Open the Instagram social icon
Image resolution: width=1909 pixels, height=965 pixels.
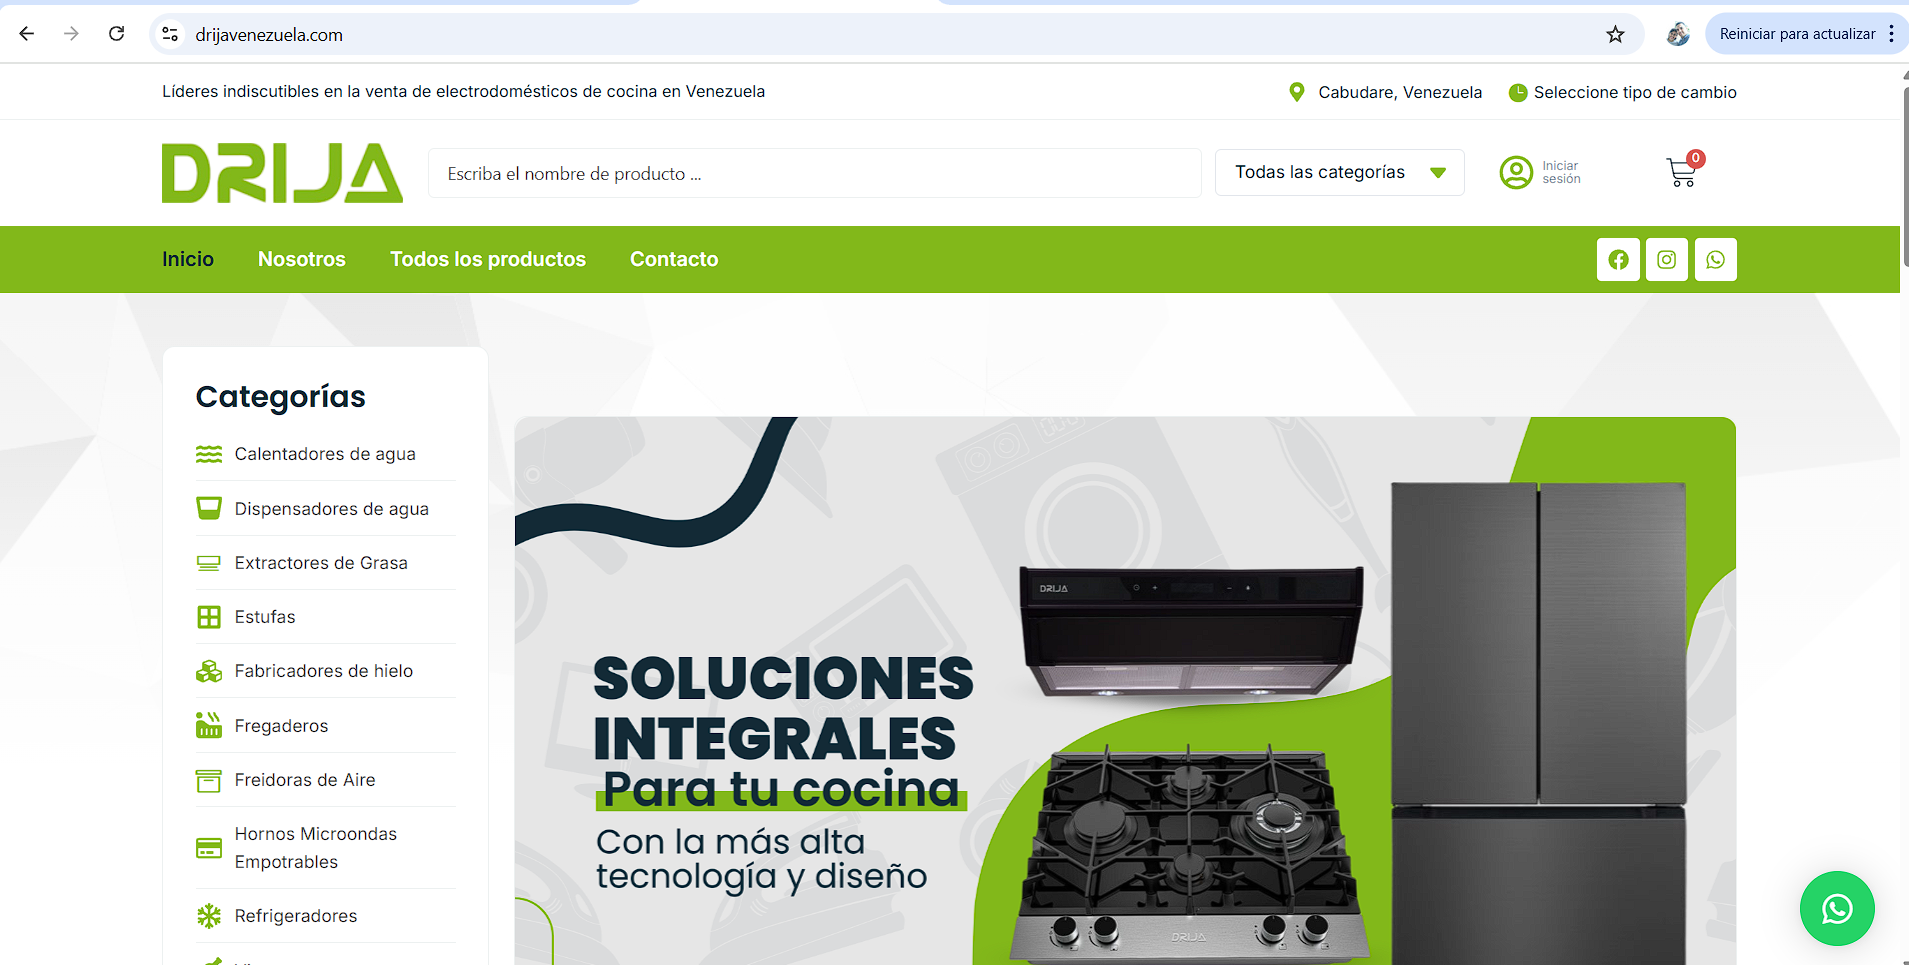tap(1667, 260)
